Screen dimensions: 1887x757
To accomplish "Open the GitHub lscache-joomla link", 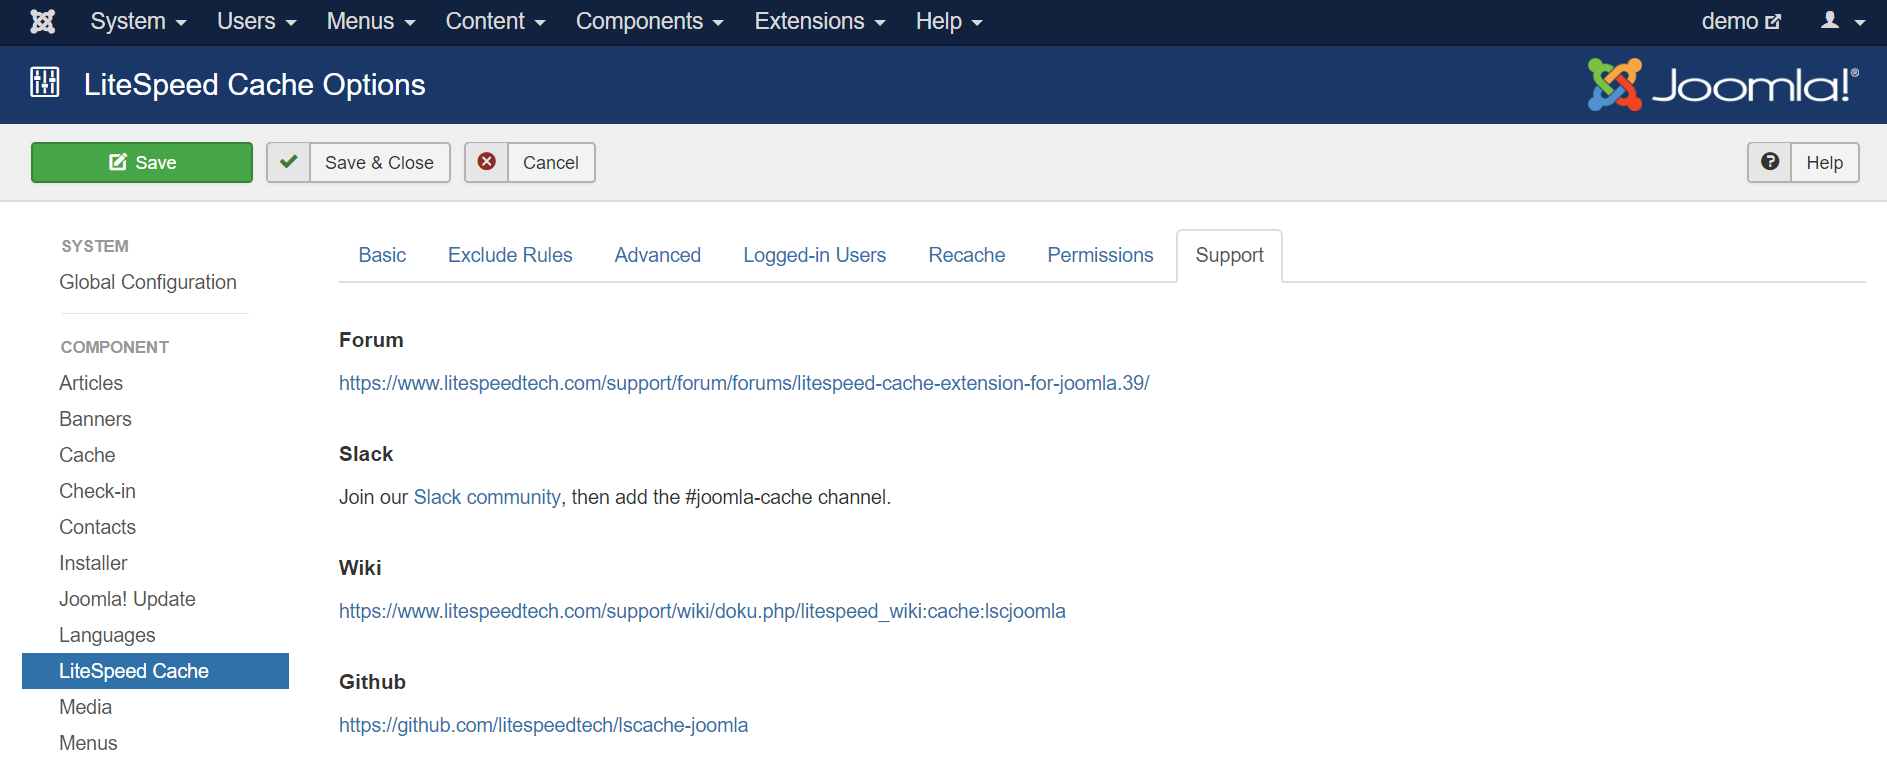I will click(x=543, y=725).
